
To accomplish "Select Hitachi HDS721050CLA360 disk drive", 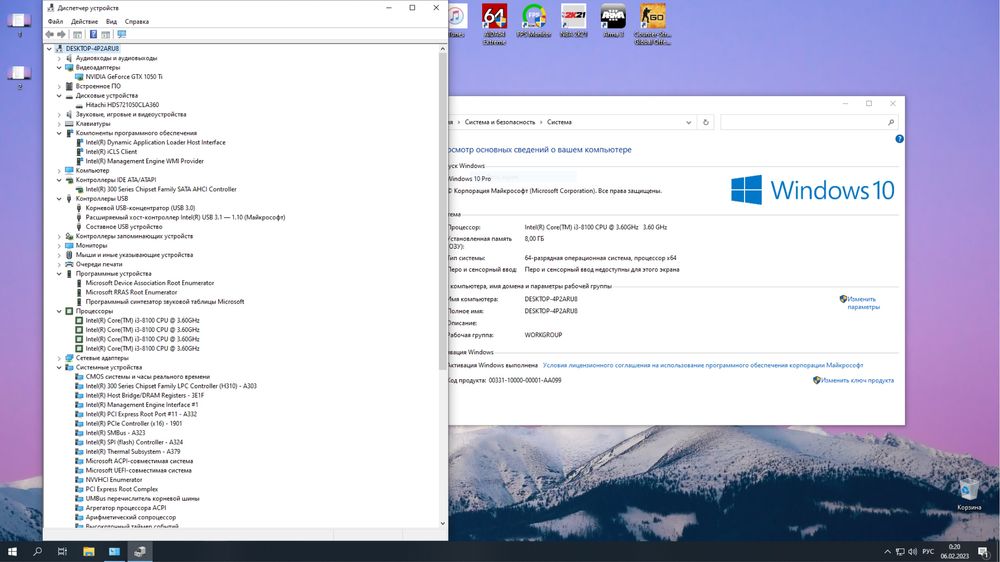I will tap(122, 105).
